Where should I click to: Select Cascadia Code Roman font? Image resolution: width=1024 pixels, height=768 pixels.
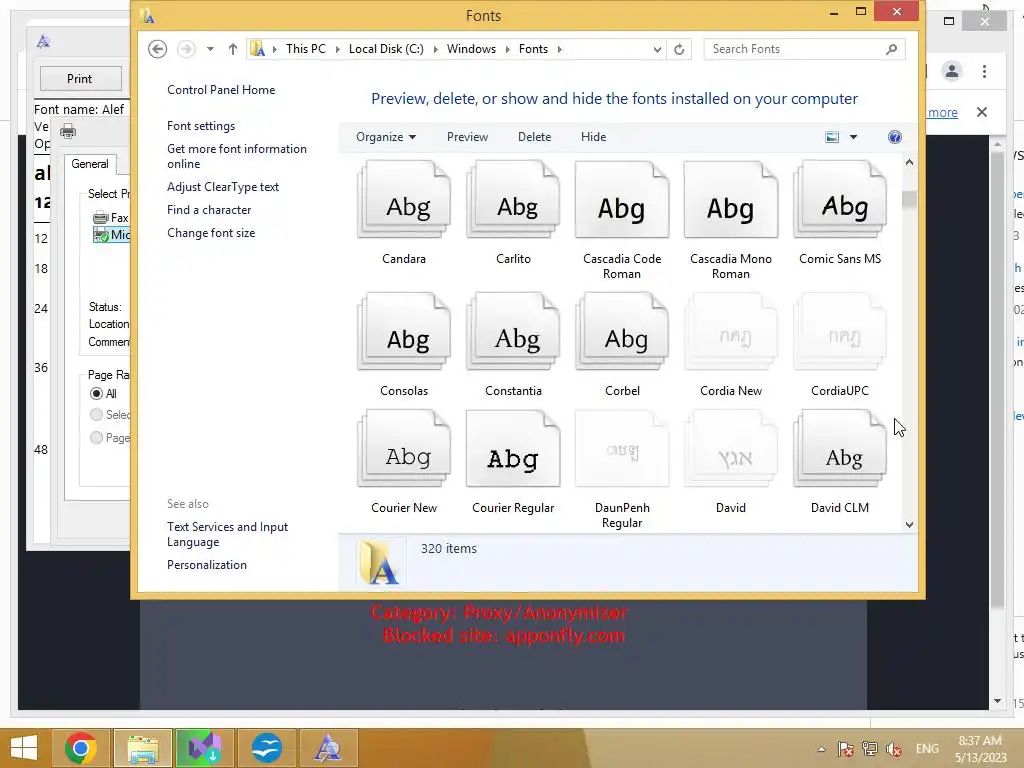[622, 200]
